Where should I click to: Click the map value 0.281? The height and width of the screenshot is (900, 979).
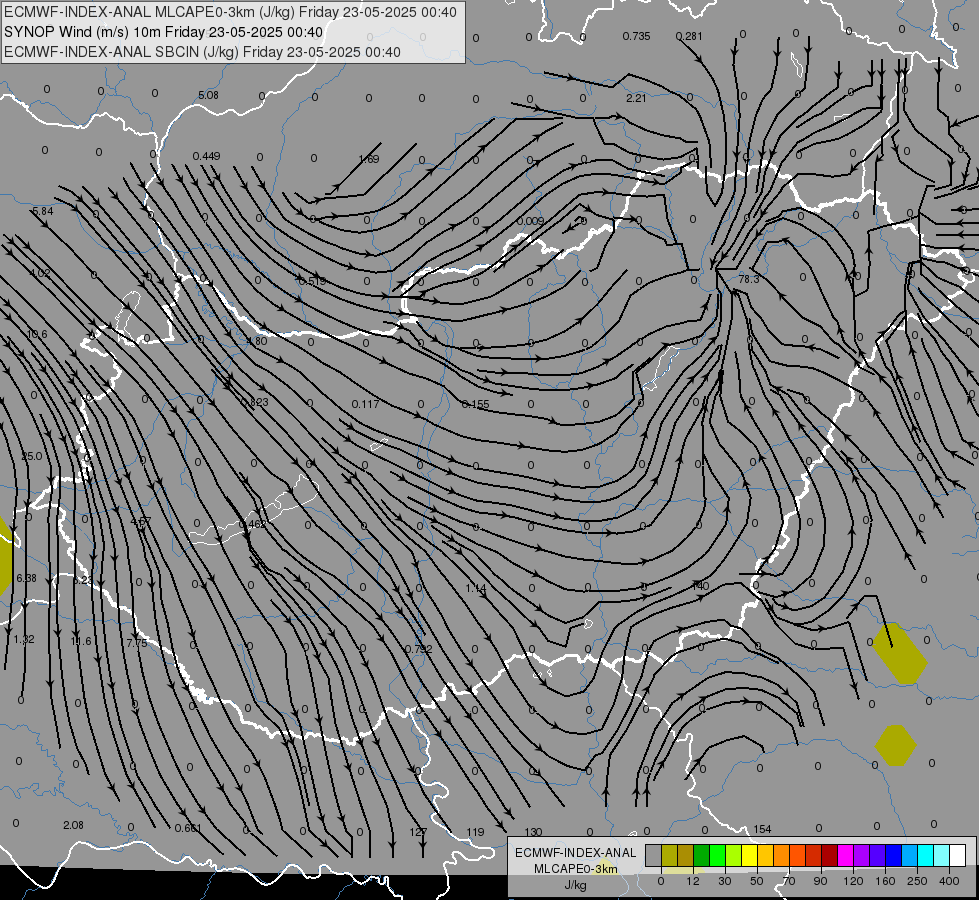689,36
